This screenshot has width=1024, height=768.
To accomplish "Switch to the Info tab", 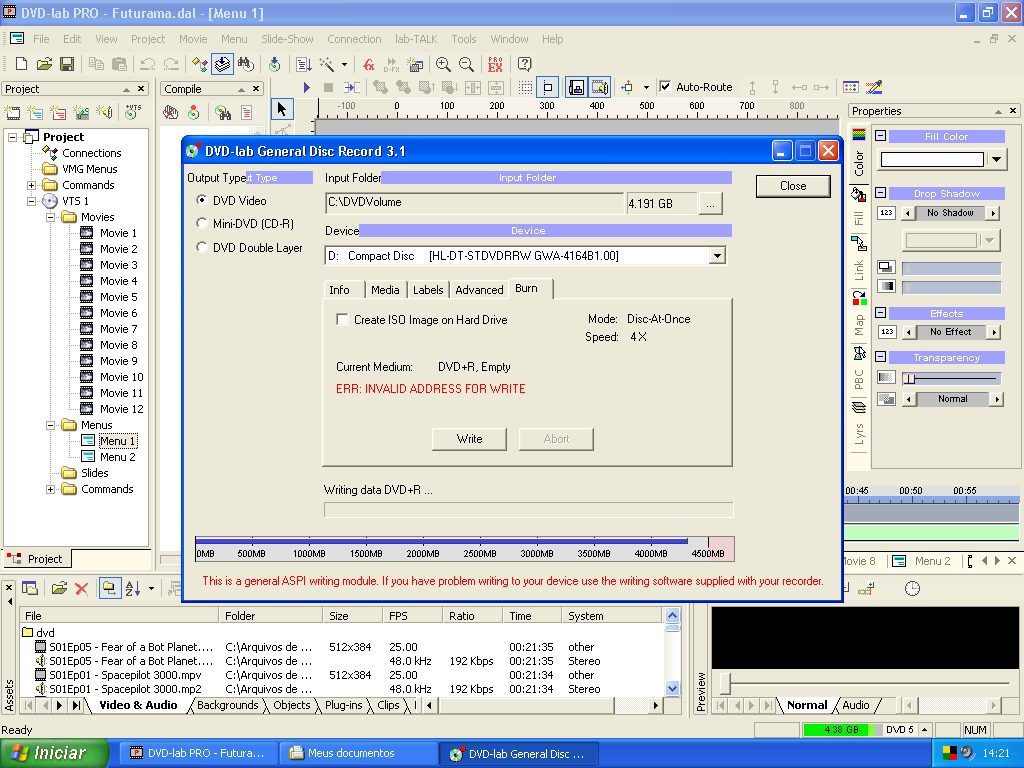I will [339, 290].
